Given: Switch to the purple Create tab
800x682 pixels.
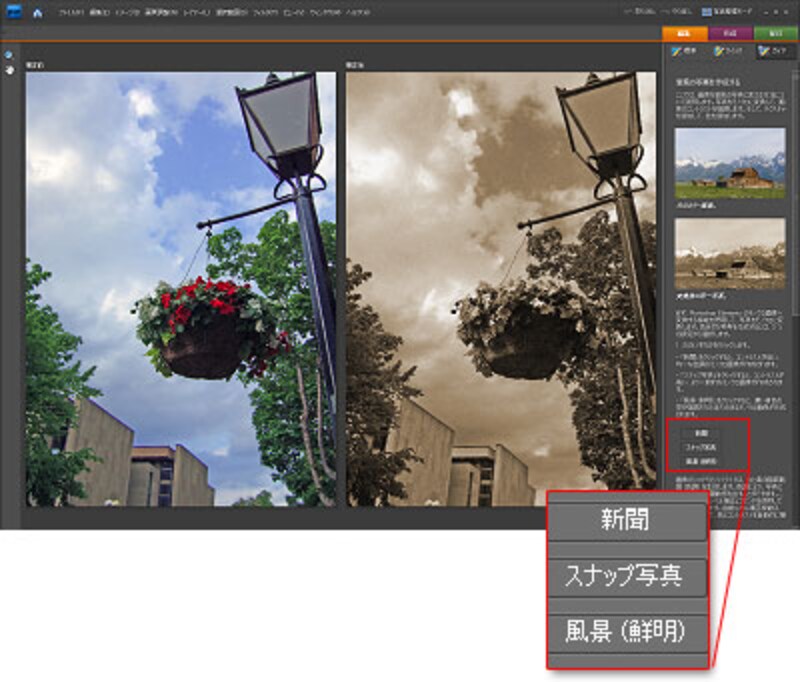Looking at the screenshot, I should pyautogui.click(x=729, y=33).
